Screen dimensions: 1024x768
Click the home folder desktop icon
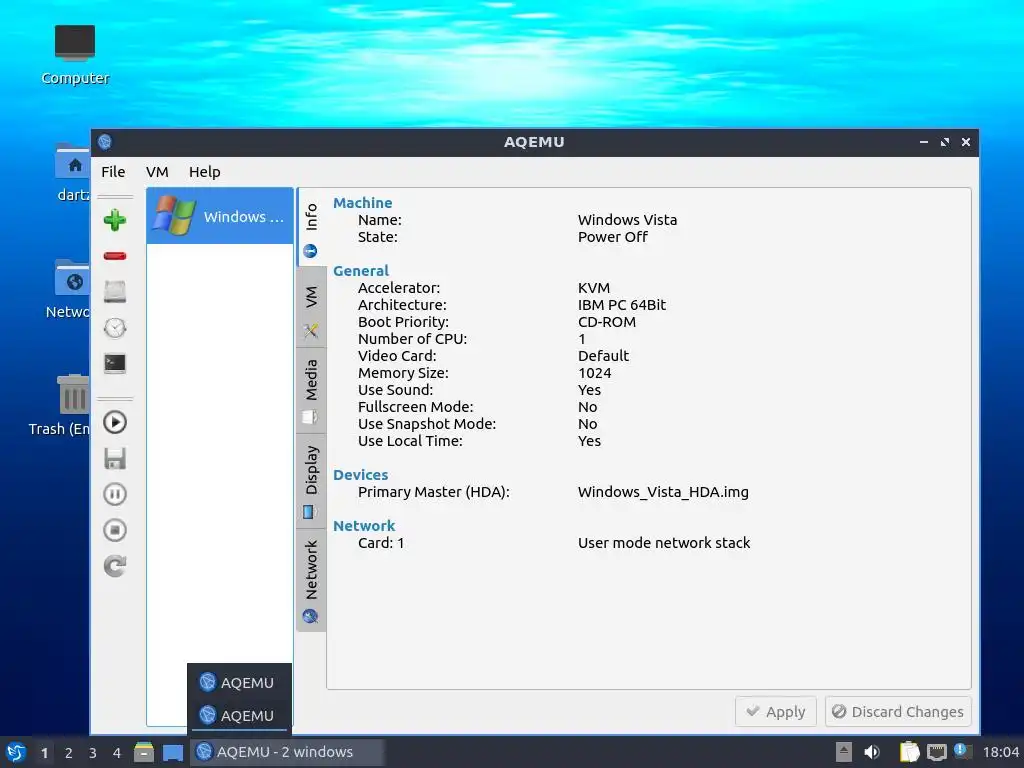pyautogui.click(x=73, y=172)
